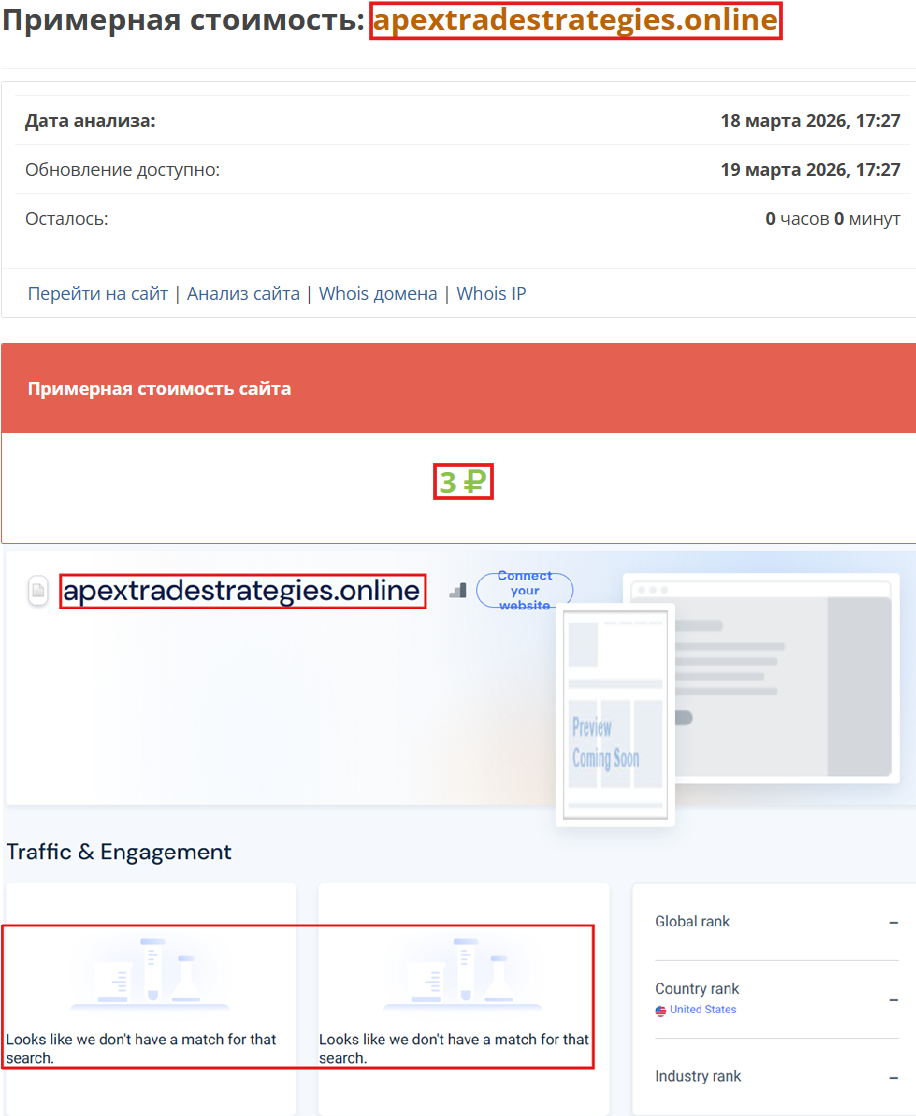Image resolution: width=916 pixels, height=1116 pixels.
Task: Open the Whois IP link
Action: (x=491, y=293)
